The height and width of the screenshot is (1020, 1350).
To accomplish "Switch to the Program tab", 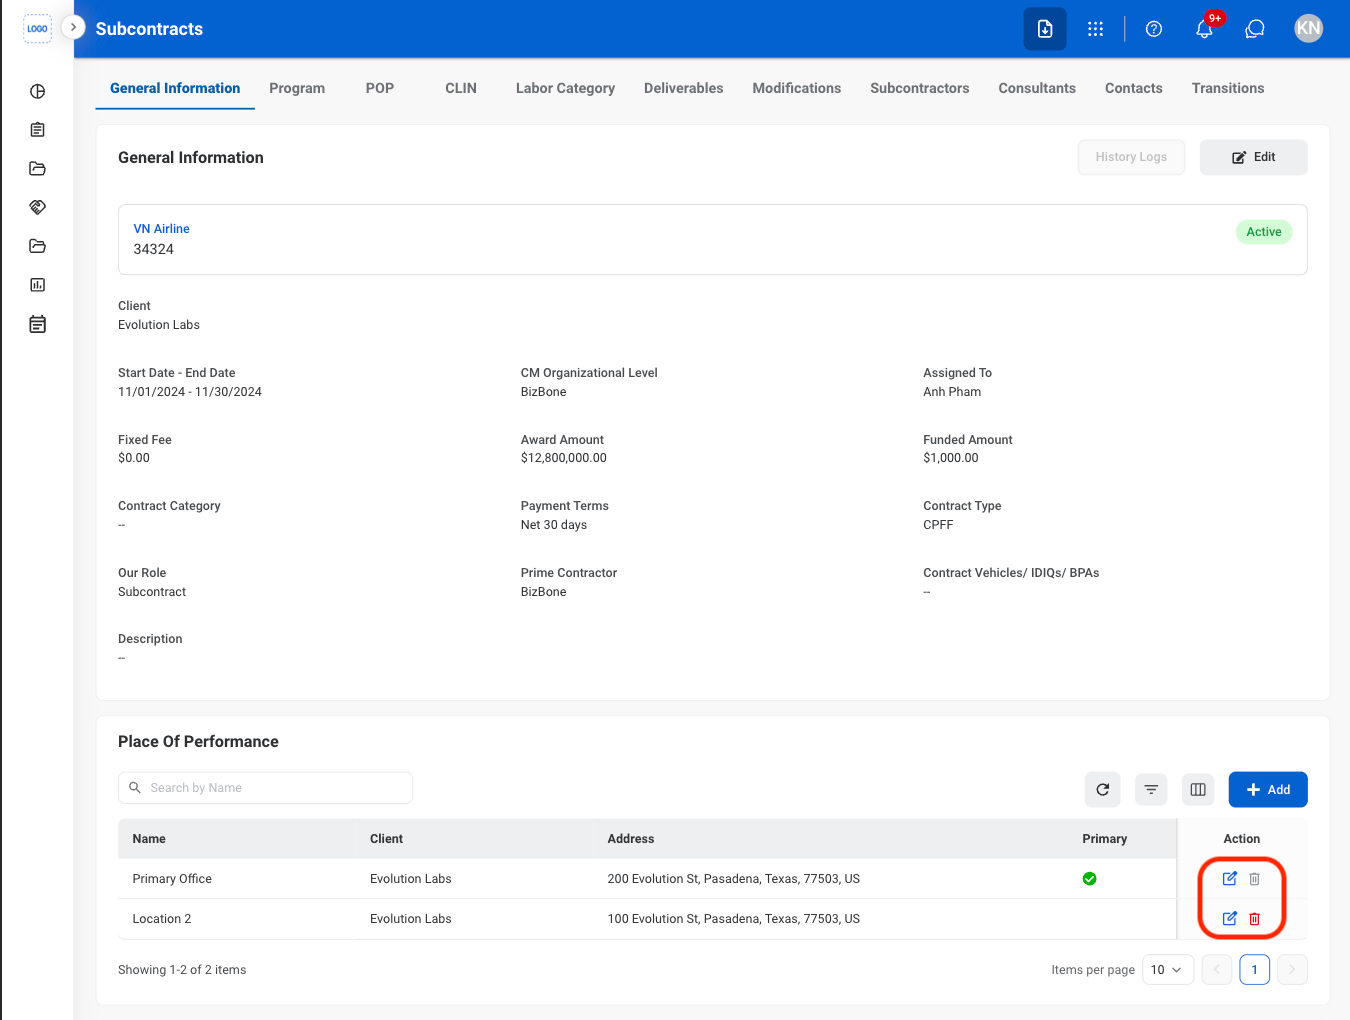I will tap(297, 88).
